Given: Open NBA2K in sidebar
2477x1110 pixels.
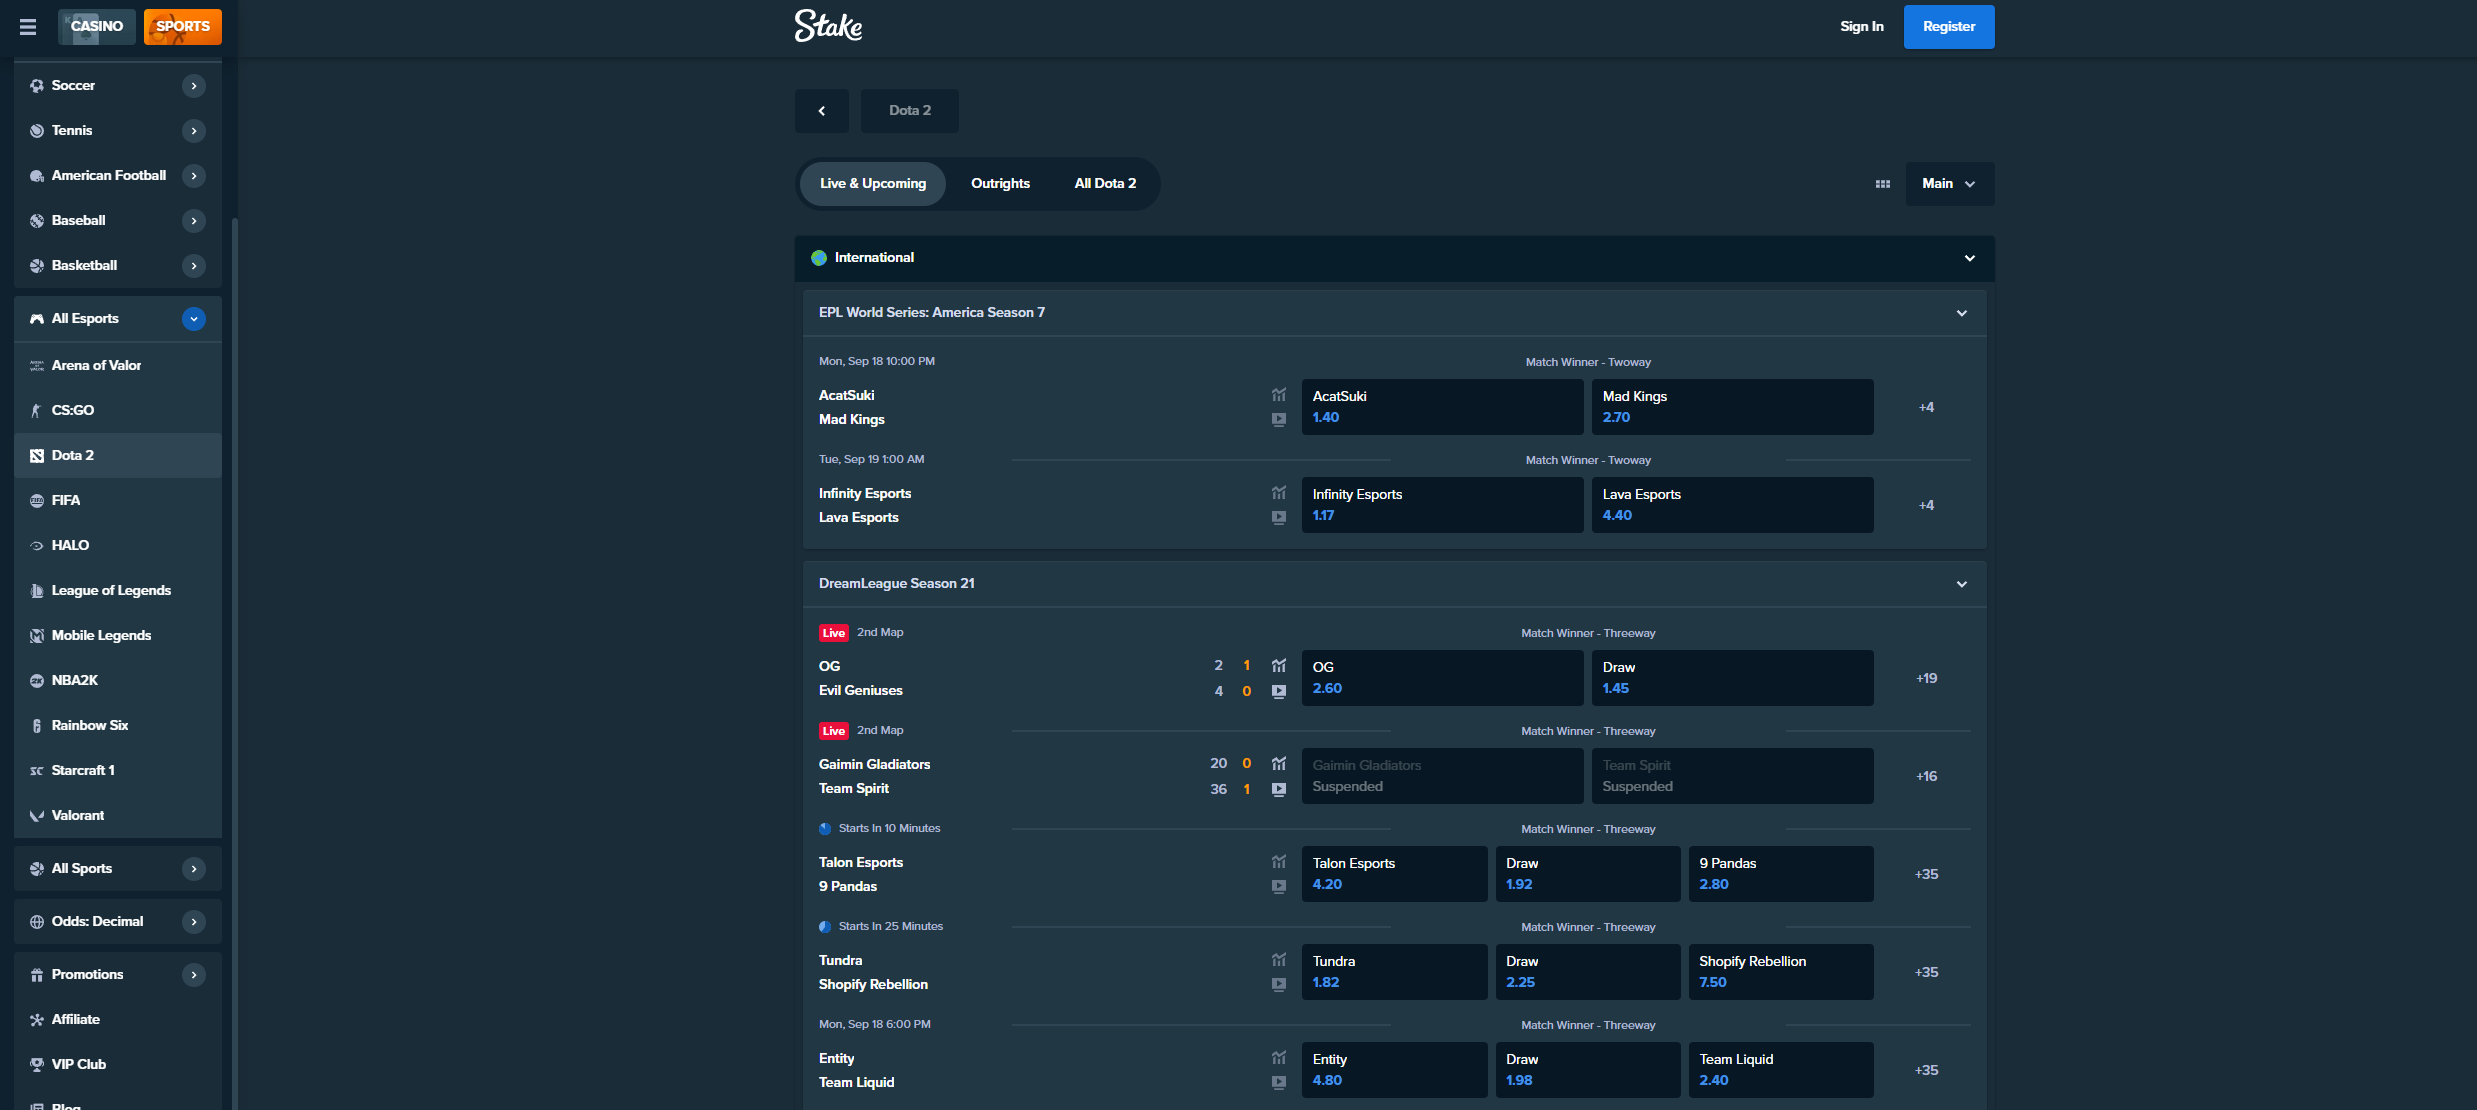Looking at the screenshot, I should (118, 681).
